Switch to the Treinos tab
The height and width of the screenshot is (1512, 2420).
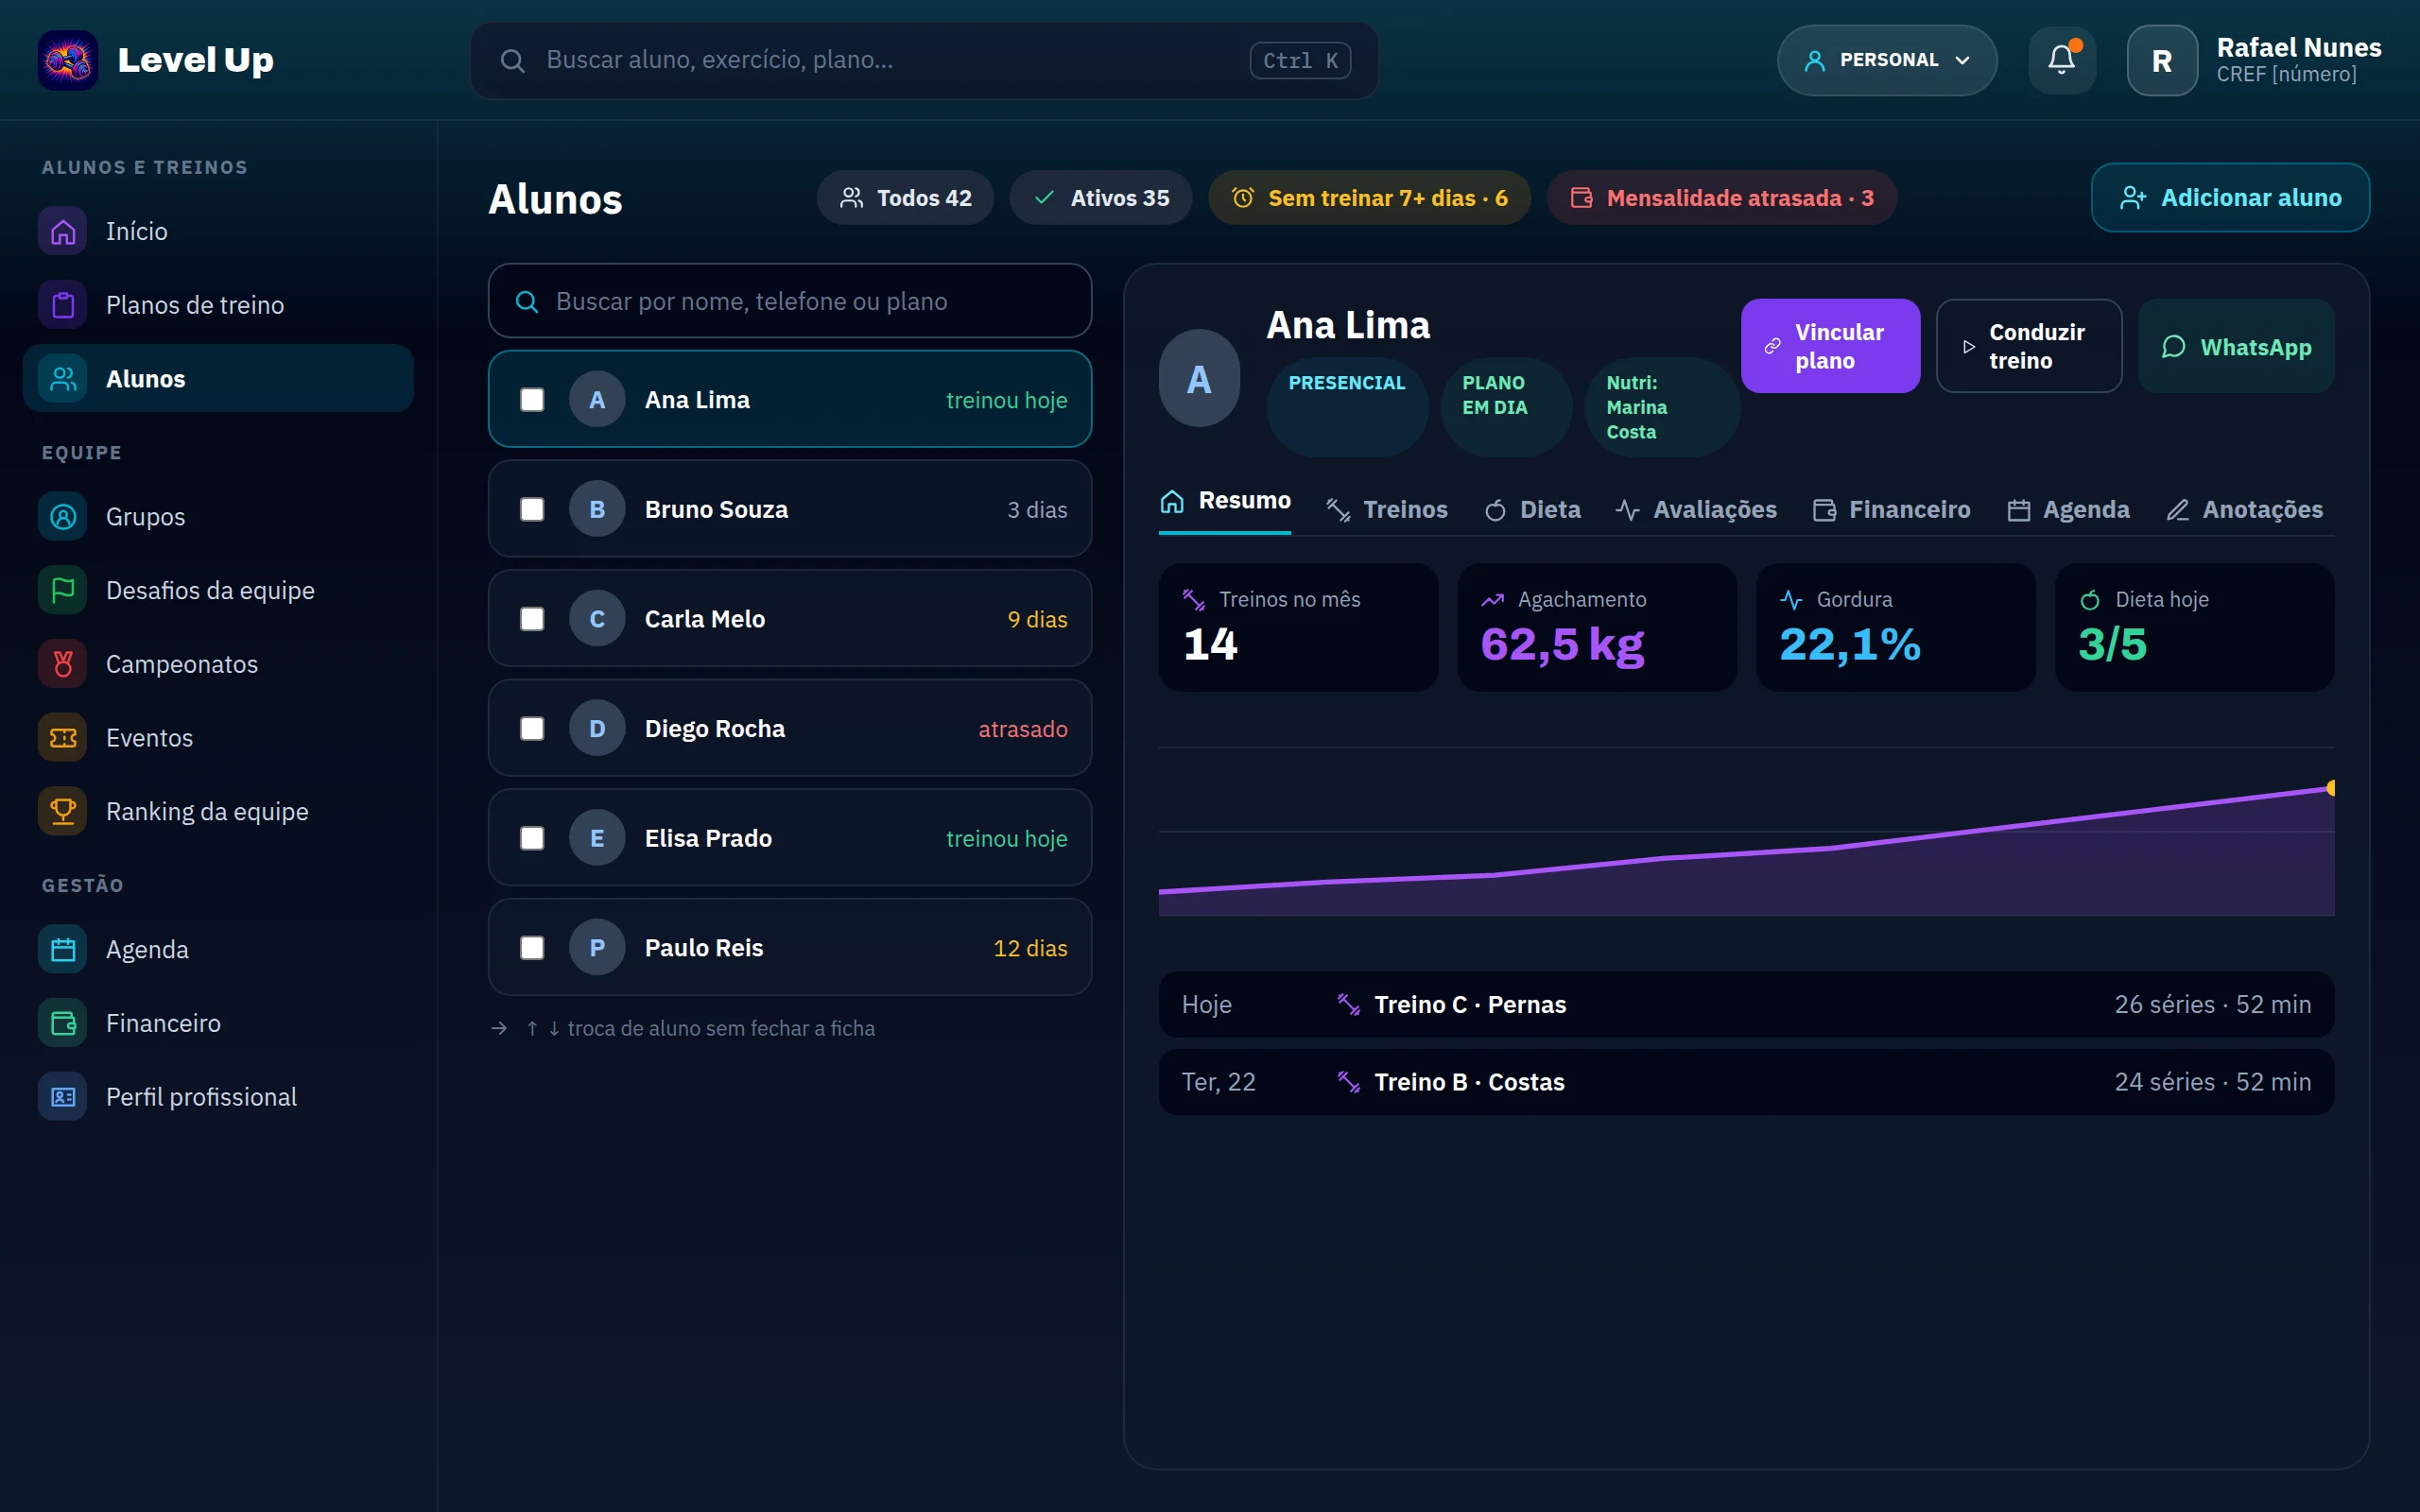(x=1387, y=510)
